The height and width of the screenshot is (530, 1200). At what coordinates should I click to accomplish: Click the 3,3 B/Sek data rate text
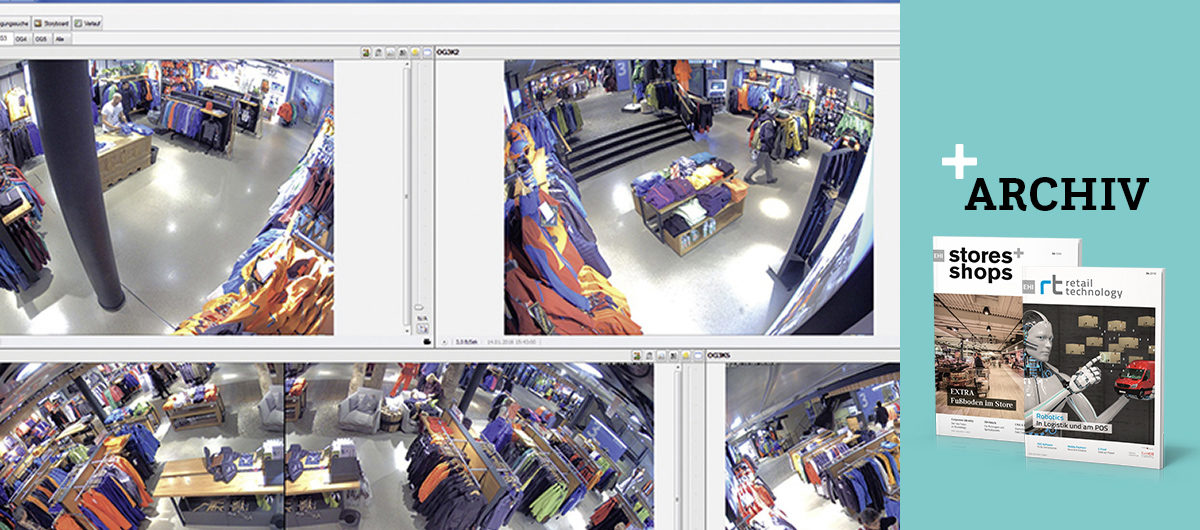click(x=466, y=342)
